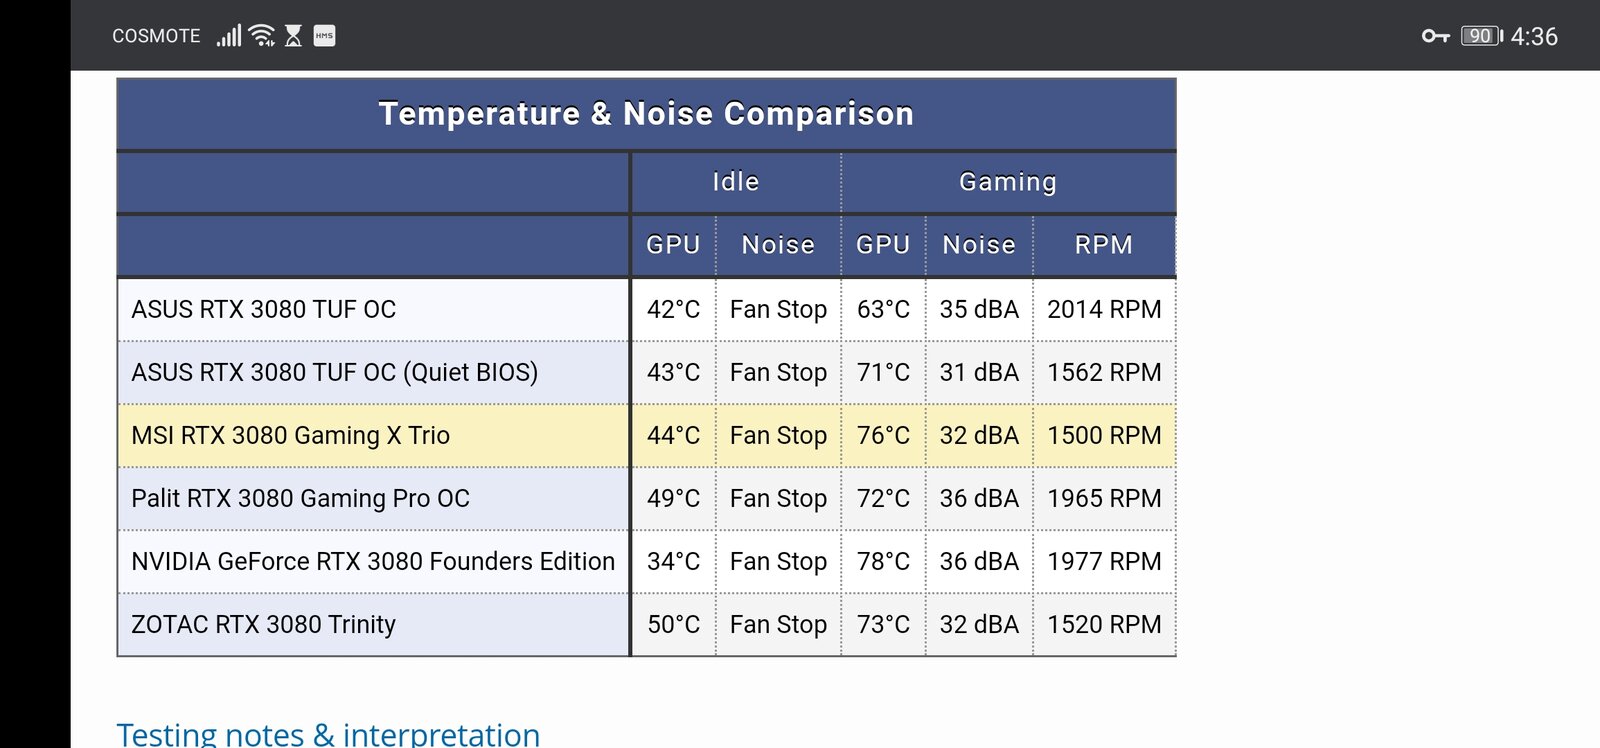Tap the Wi-Fi status icon
The image size is (1600, 748).
pos(262,36)
